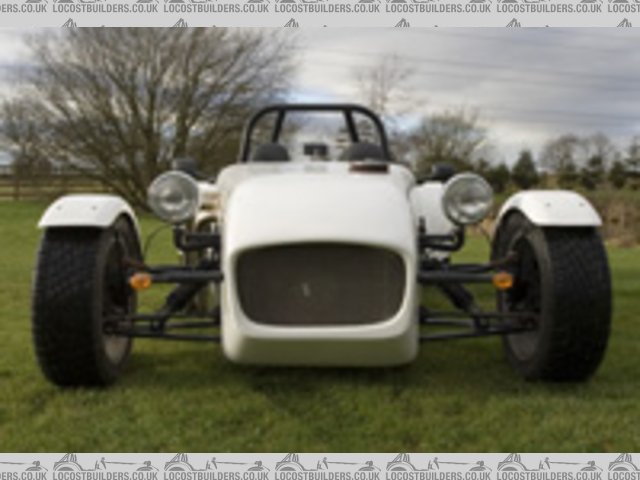Click LOCOSTBUILDERS.CO.UK text in top banner
This screenshot has height=480, width=640.
click(327, 7)
